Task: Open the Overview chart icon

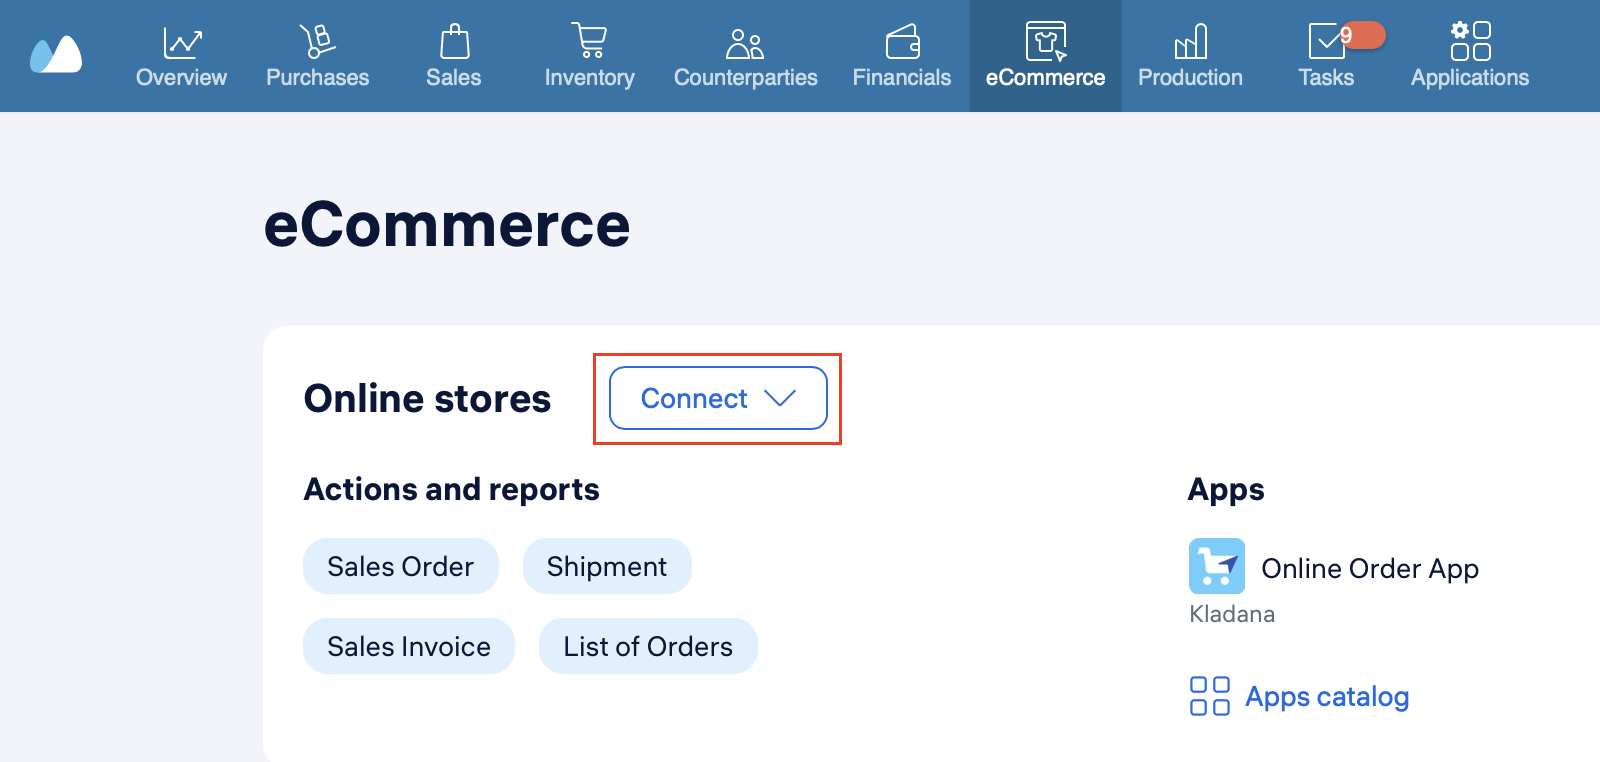Action: [x=182, y=42]
